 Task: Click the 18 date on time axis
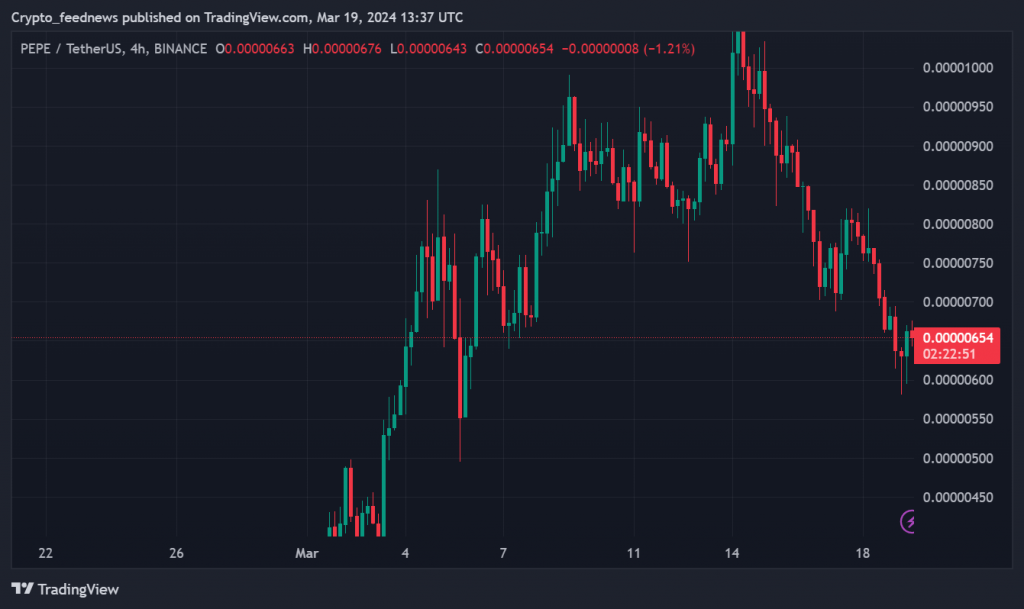coord(864,553)
